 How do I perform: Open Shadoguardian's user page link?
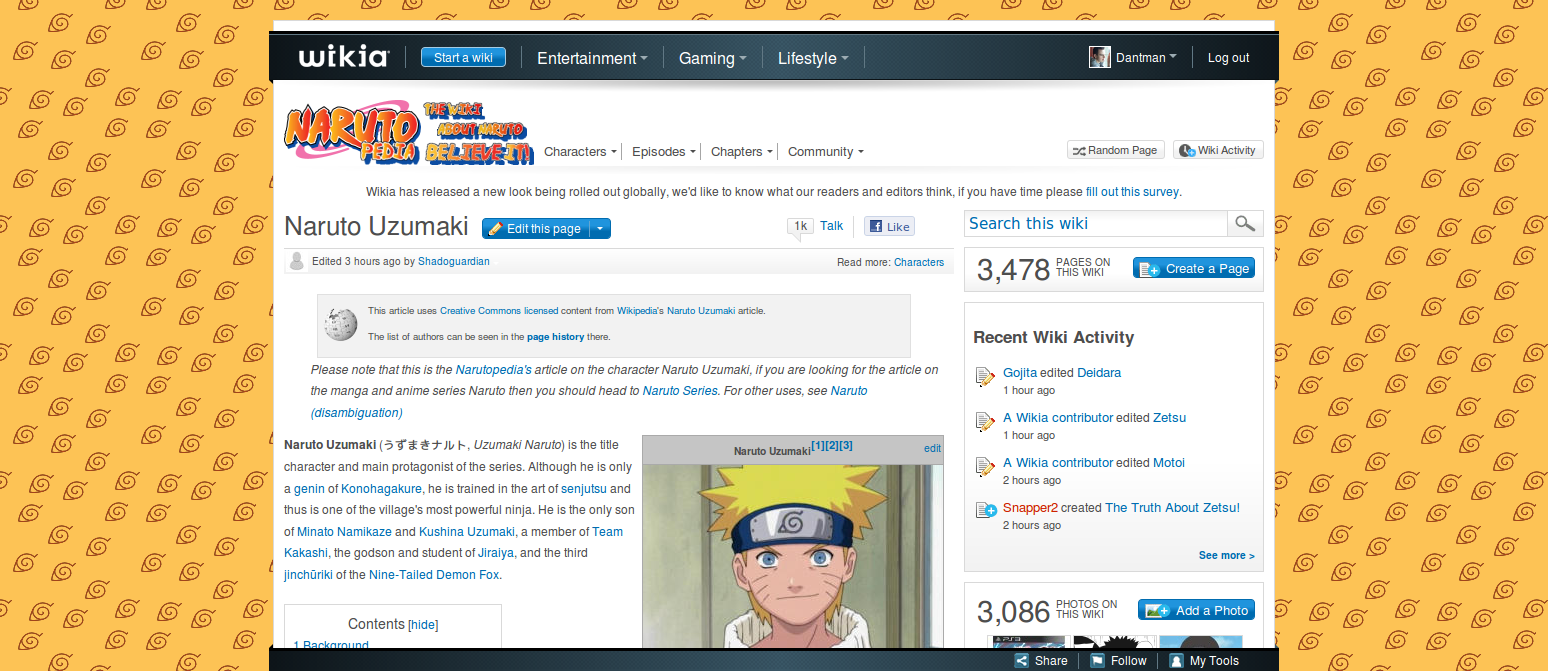454,262
